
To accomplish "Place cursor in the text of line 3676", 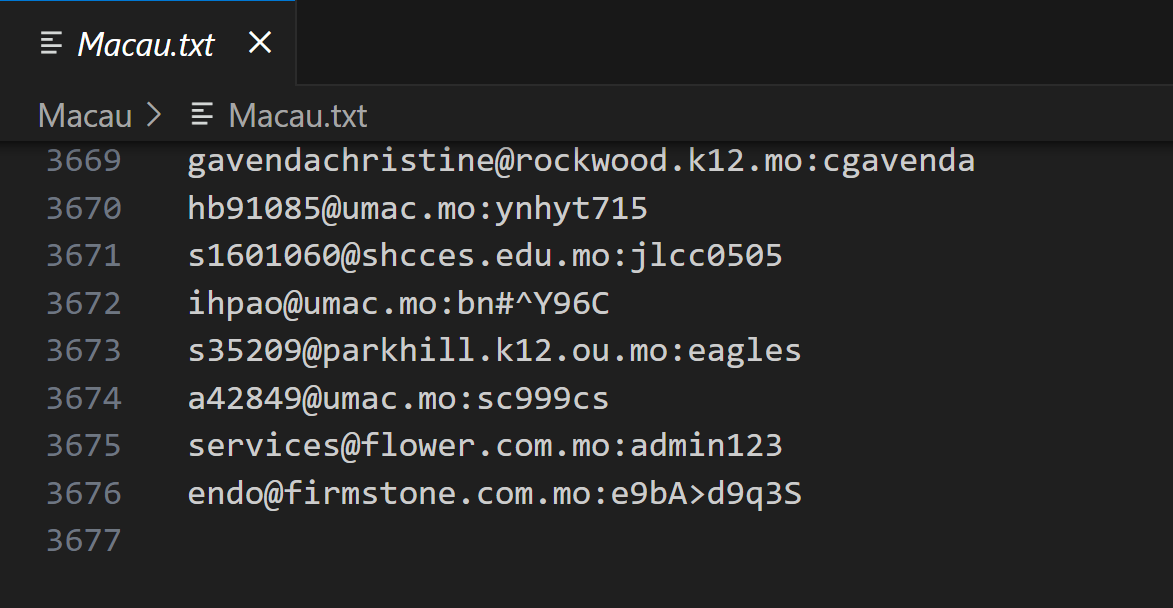I will pos(494,494).
